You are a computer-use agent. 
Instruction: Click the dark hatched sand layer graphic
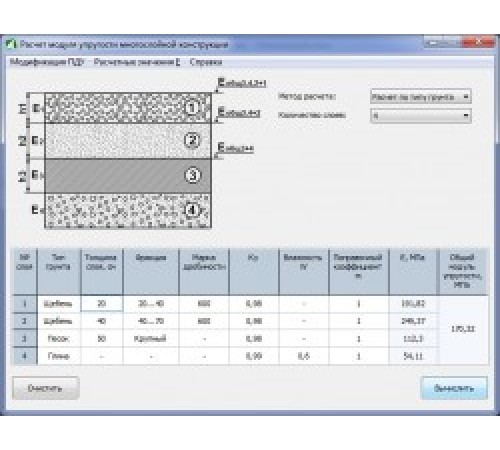128,176
